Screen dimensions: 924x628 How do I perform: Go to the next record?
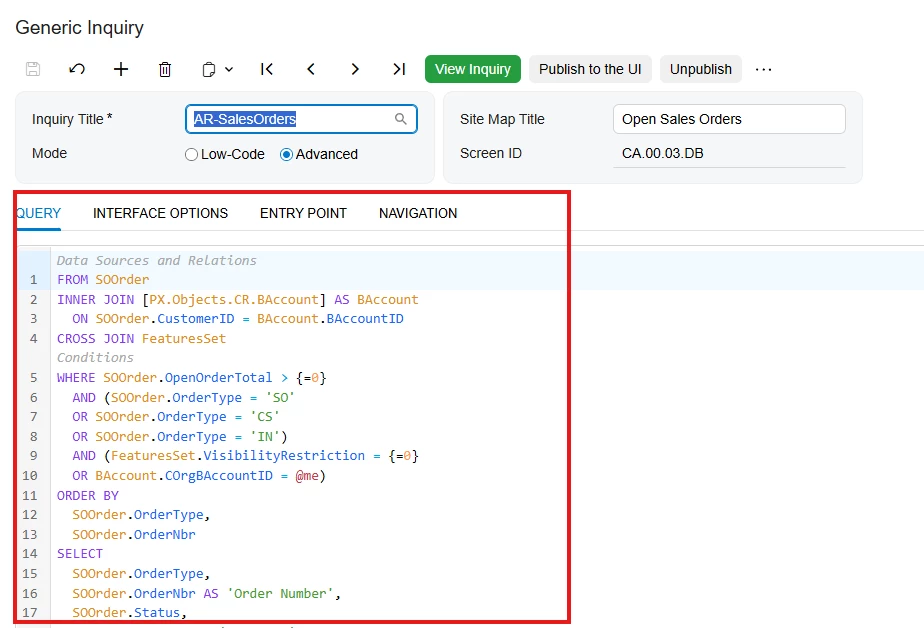[355, 69]
